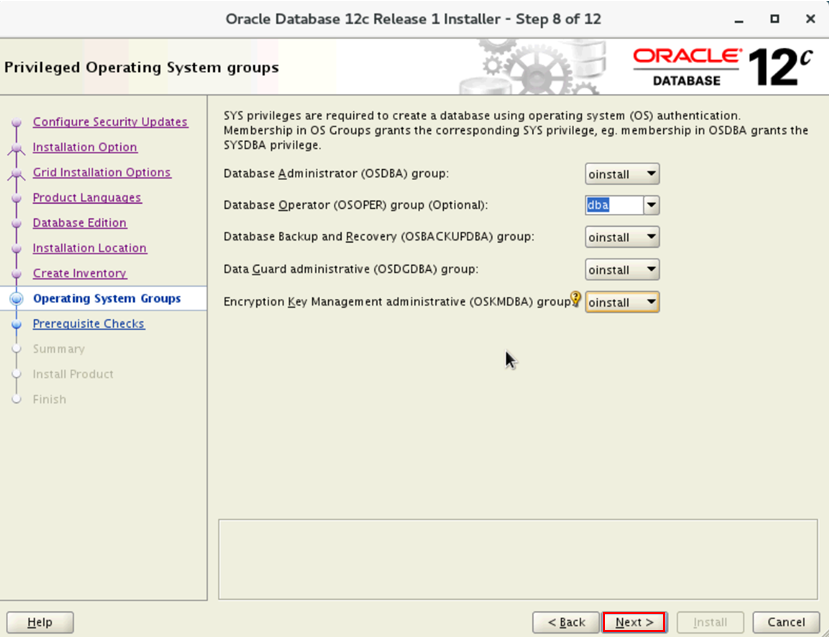Click the Database Backup and Recovery (OSBACKUPDBA) label
The height and width of the screenshot is (637, 830).
(379, 237)
